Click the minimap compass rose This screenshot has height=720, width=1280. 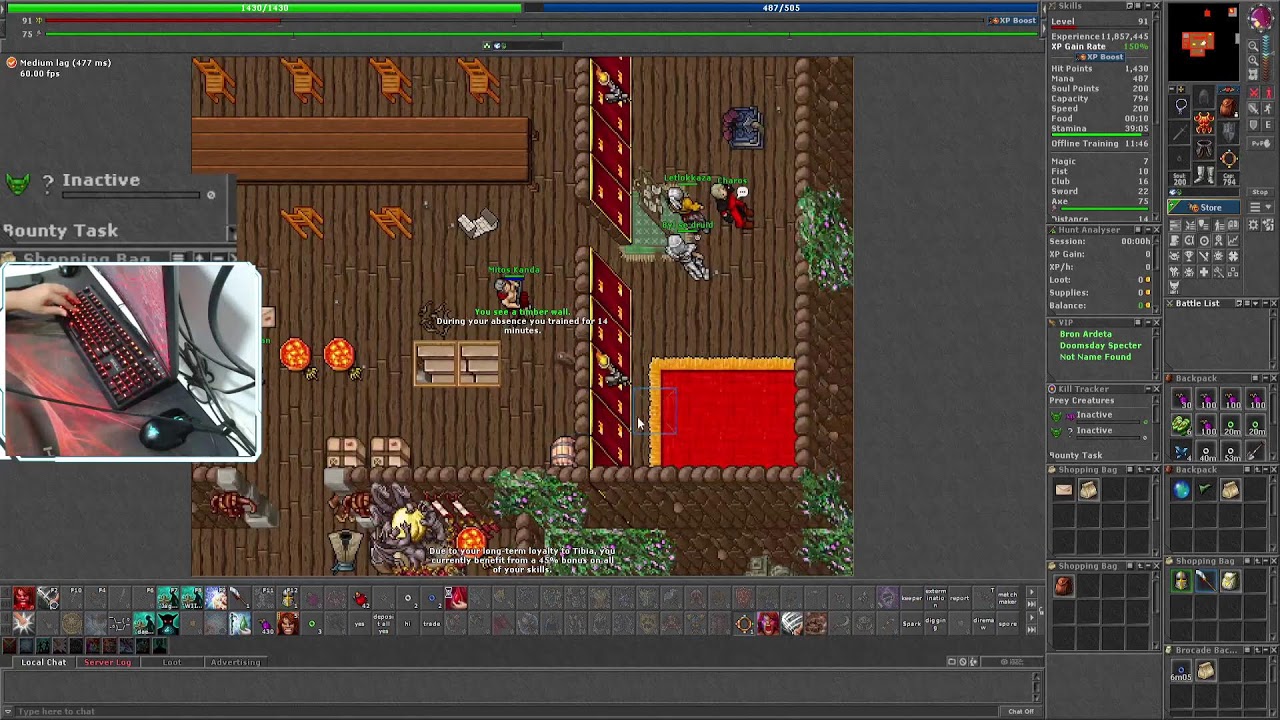pos(1261,17)
